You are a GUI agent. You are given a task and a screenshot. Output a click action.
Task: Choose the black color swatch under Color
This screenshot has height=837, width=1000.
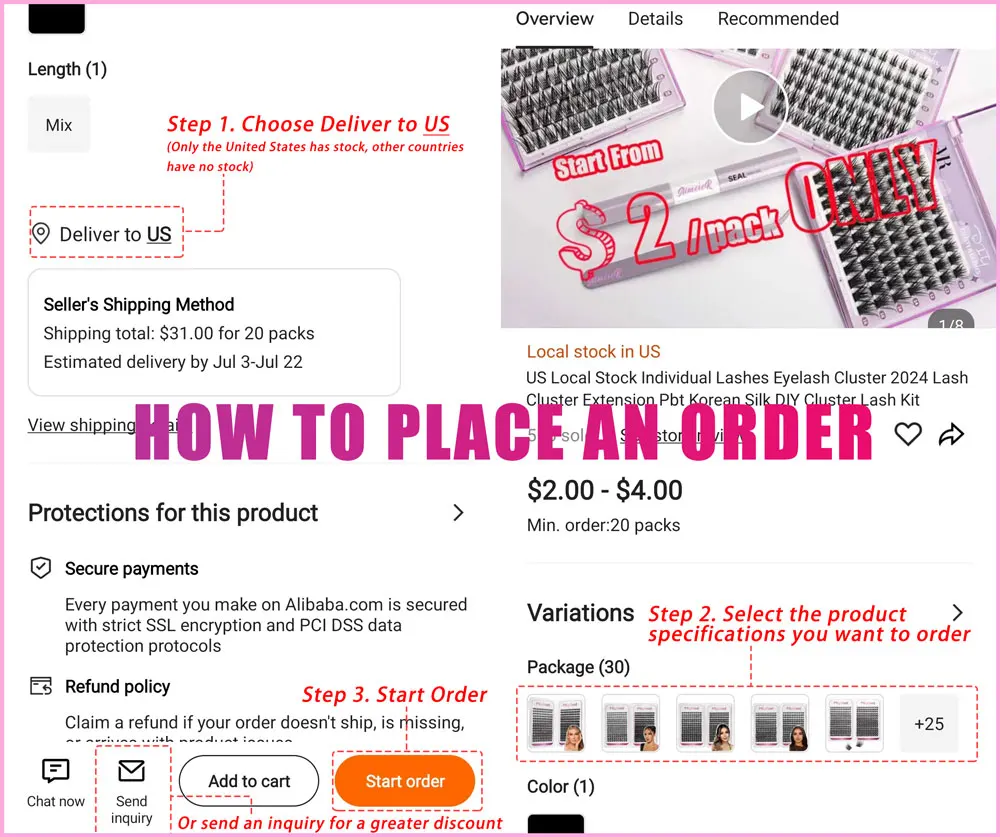tap(555, 826)
